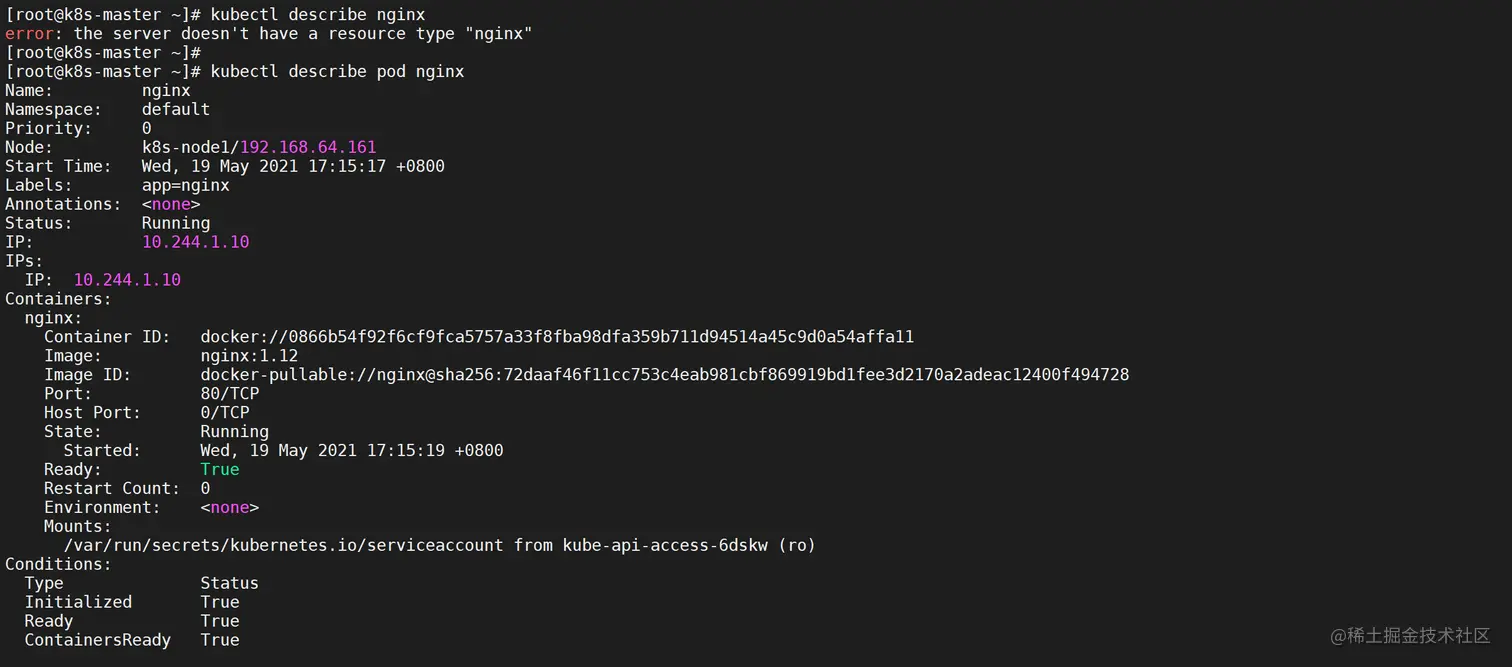Viewport: 1512px width, 667px height.
Task: Click the 0/TCP Host Port value
Action: [224, 412]
